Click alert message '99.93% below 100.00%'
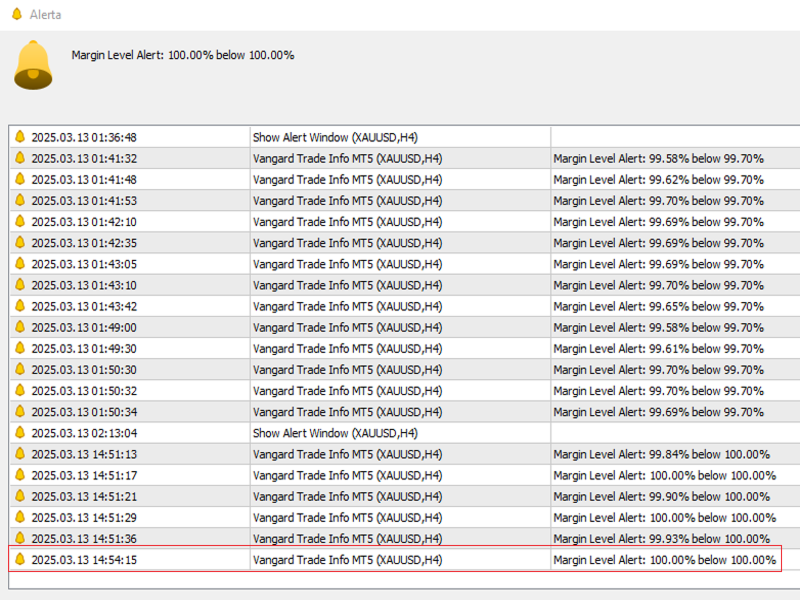Screen dimensions: 800x600 661,539
